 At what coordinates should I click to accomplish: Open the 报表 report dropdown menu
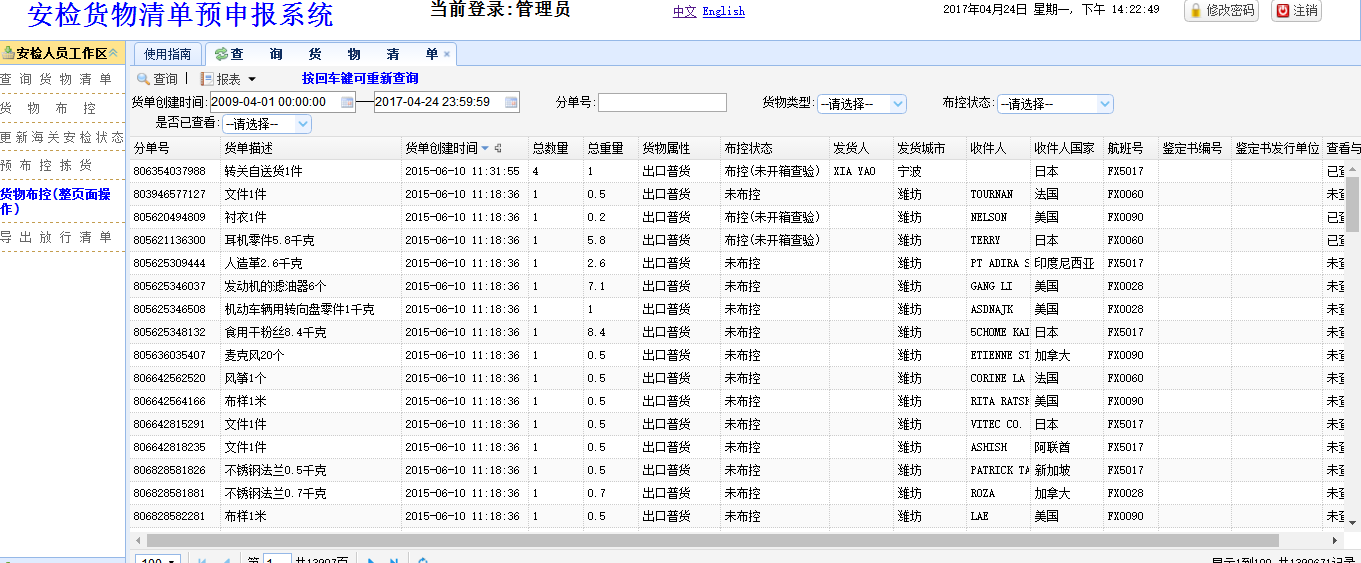tap(229, 79)
